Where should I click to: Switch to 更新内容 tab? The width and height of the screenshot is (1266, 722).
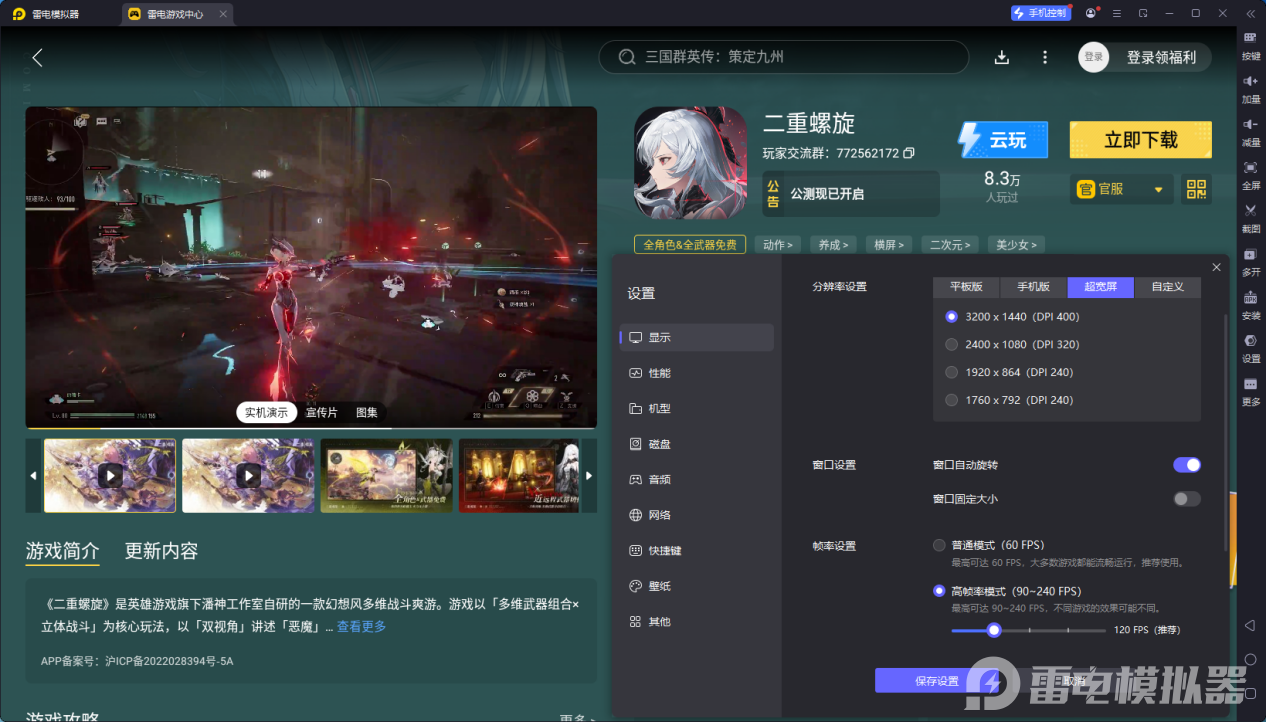(x=161, y=551)
